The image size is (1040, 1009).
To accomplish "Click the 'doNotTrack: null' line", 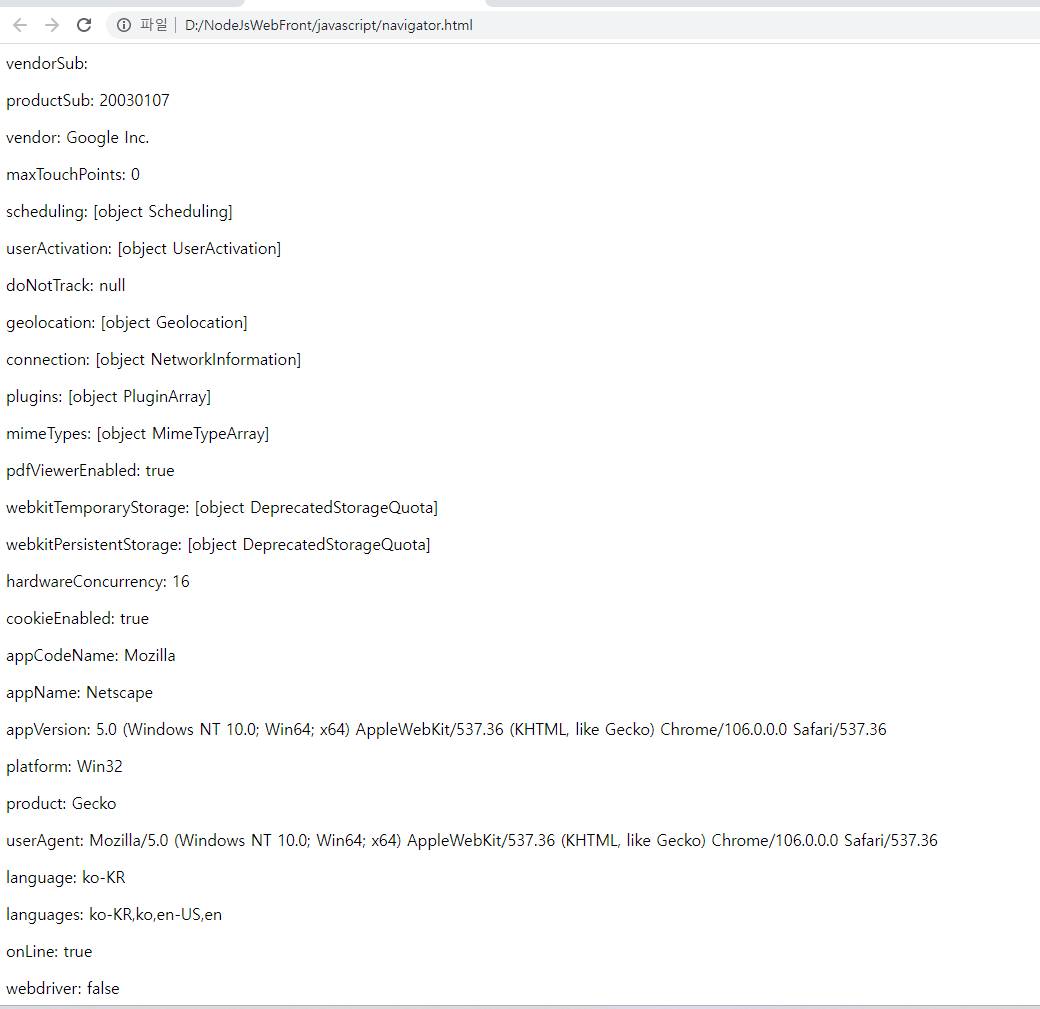I will click(x=66, y=286).
